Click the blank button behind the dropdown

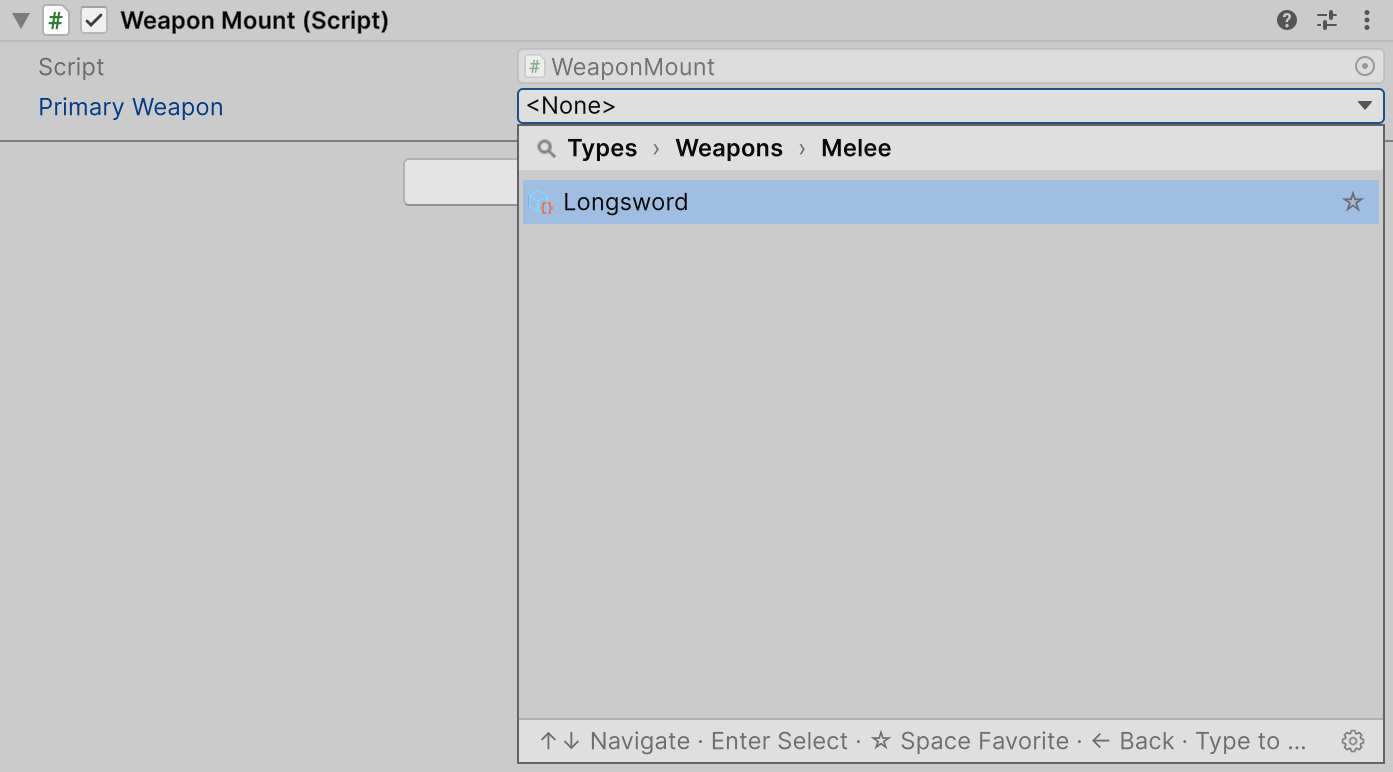click(x=461, y=182)
